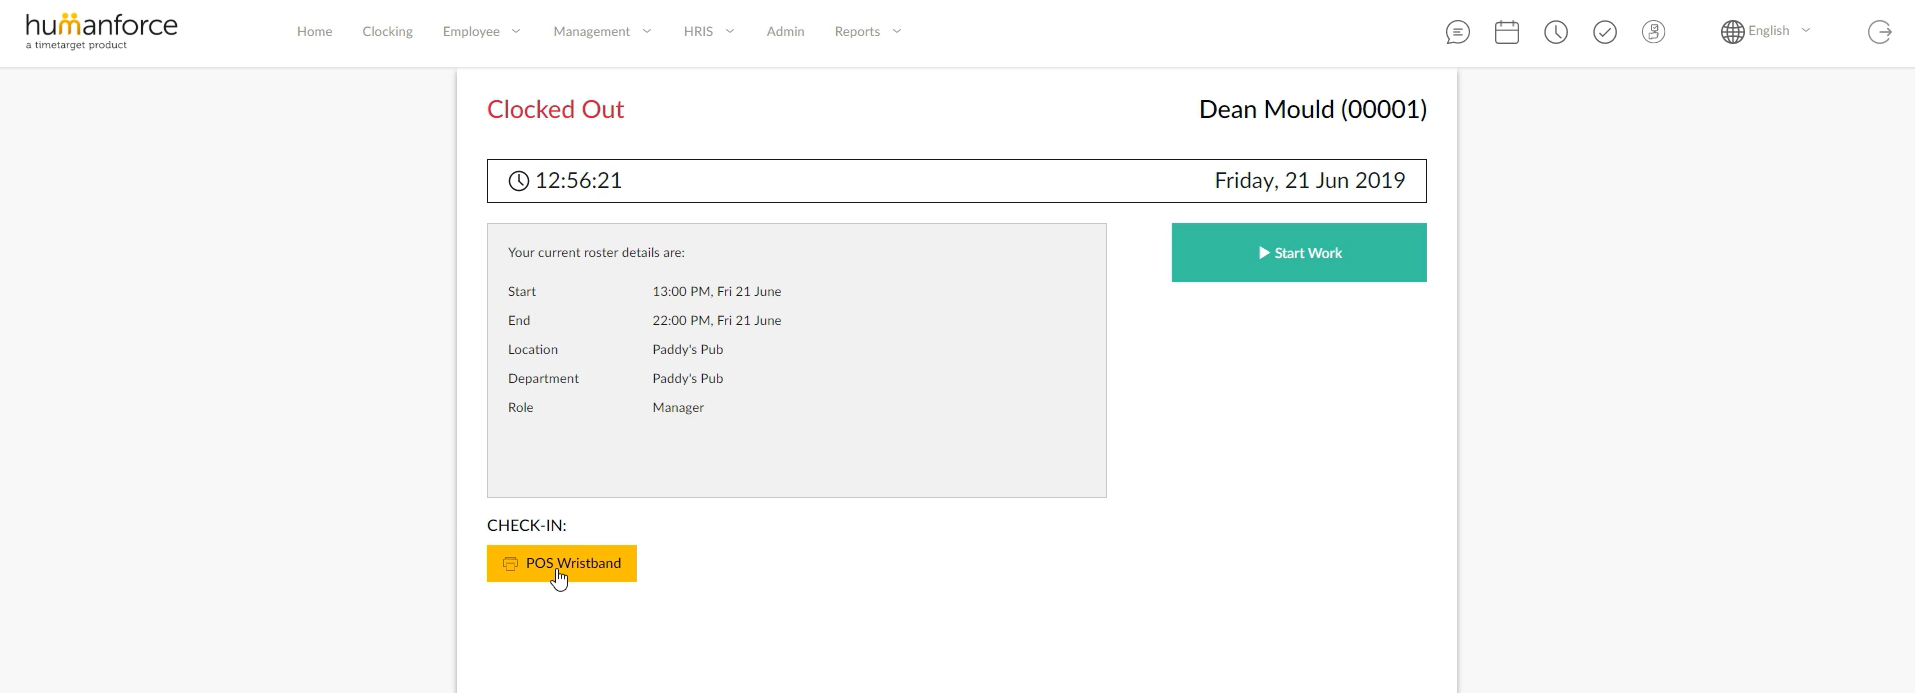Log out using the exit icon
Viewport: 1915px width, 693px height.
click(x=1880, y=32)
